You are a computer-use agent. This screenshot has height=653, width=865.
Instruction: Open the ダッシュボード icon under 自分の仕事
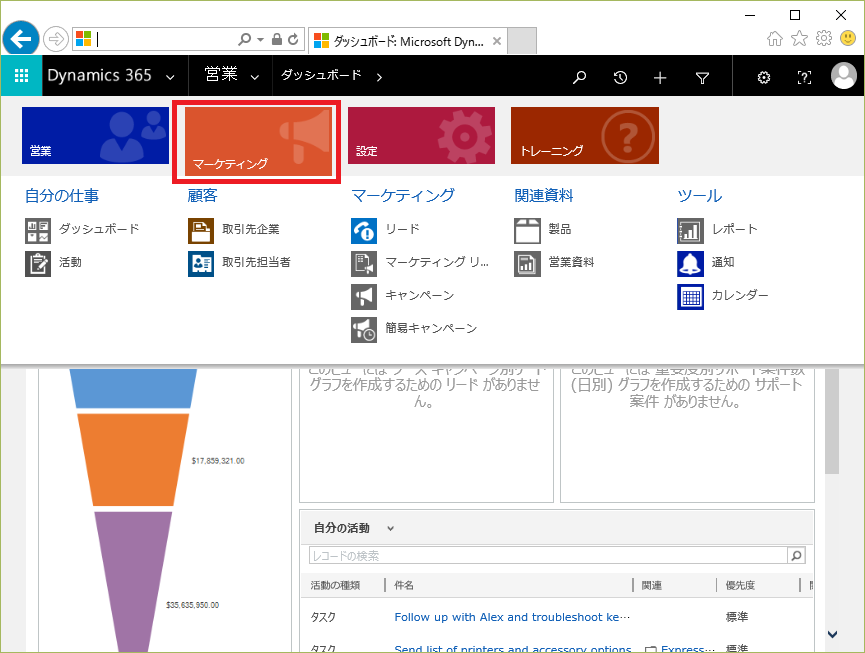(x=38, y=231)
